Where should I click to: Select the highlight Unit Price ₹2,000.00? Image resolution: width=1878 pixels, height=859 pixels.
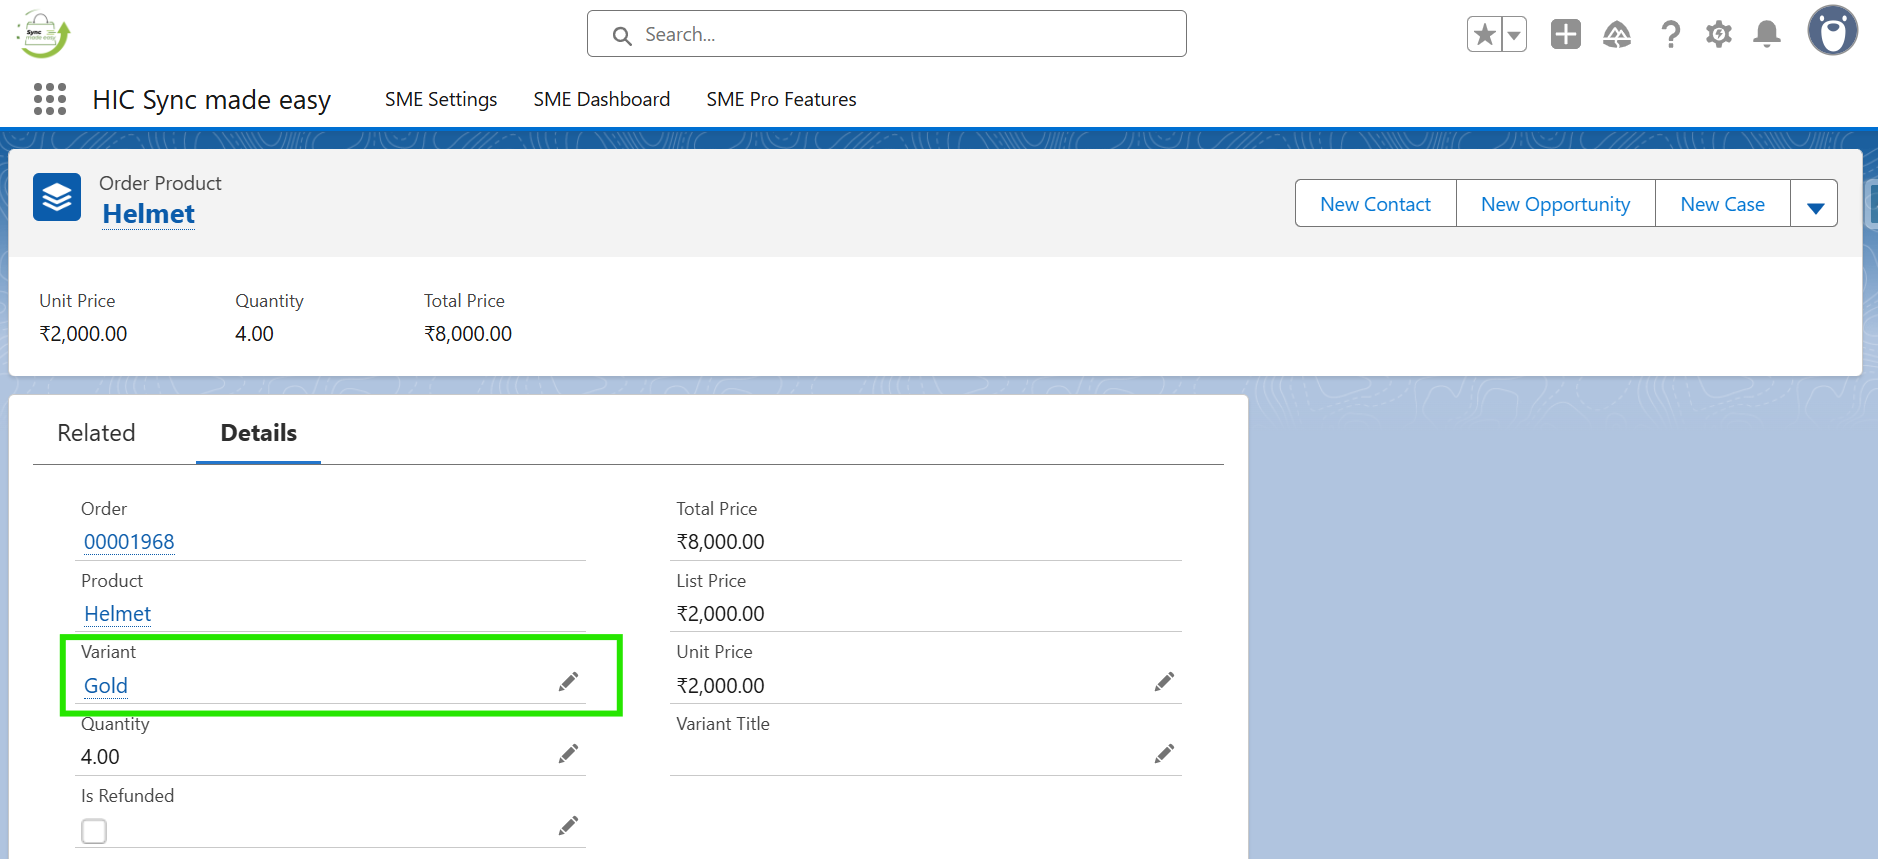coord(83,334)
